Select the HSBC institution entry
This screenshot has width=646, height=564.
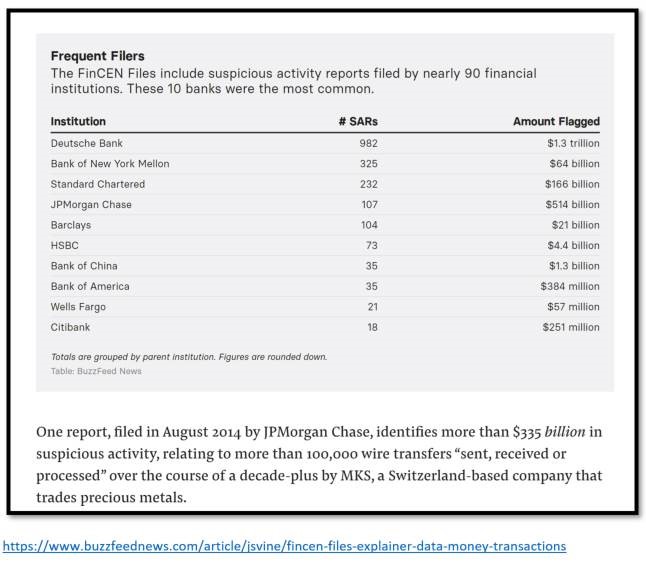[65, 245]
